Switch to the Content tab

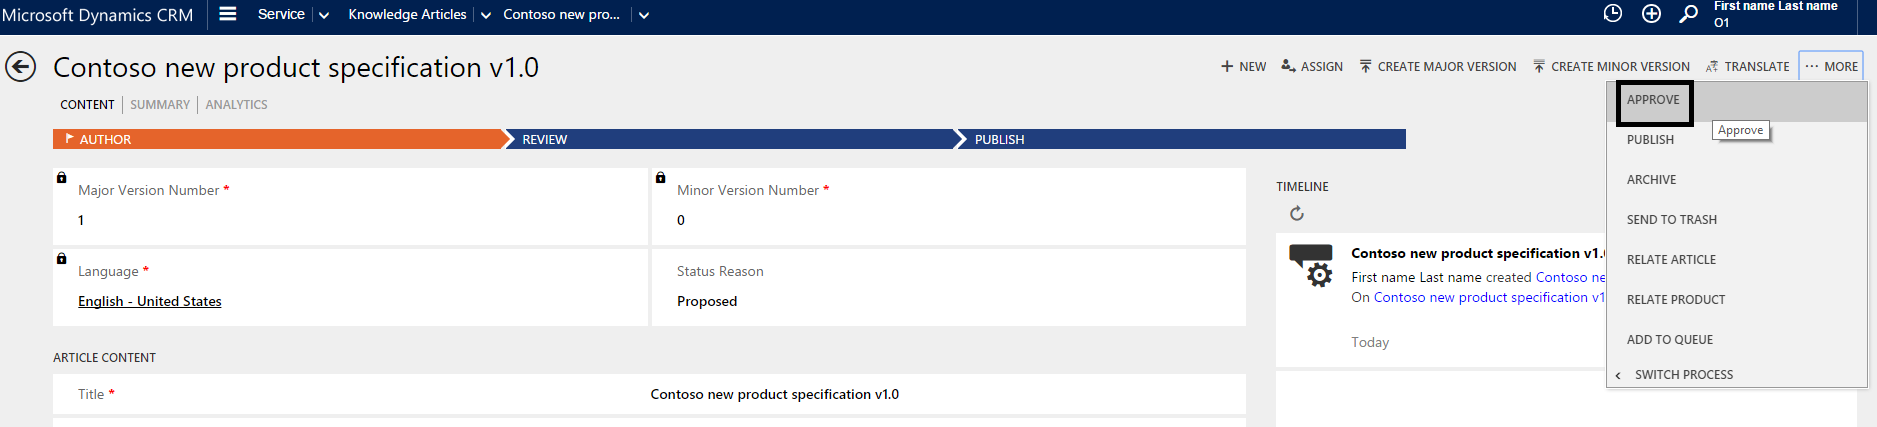pyautogui.click(x=87, y=104)
